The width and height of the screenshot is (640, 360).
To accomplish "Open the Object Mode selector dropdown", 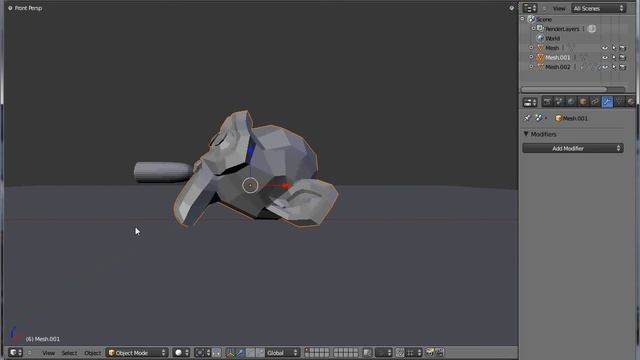I will [x=137, y=353].
